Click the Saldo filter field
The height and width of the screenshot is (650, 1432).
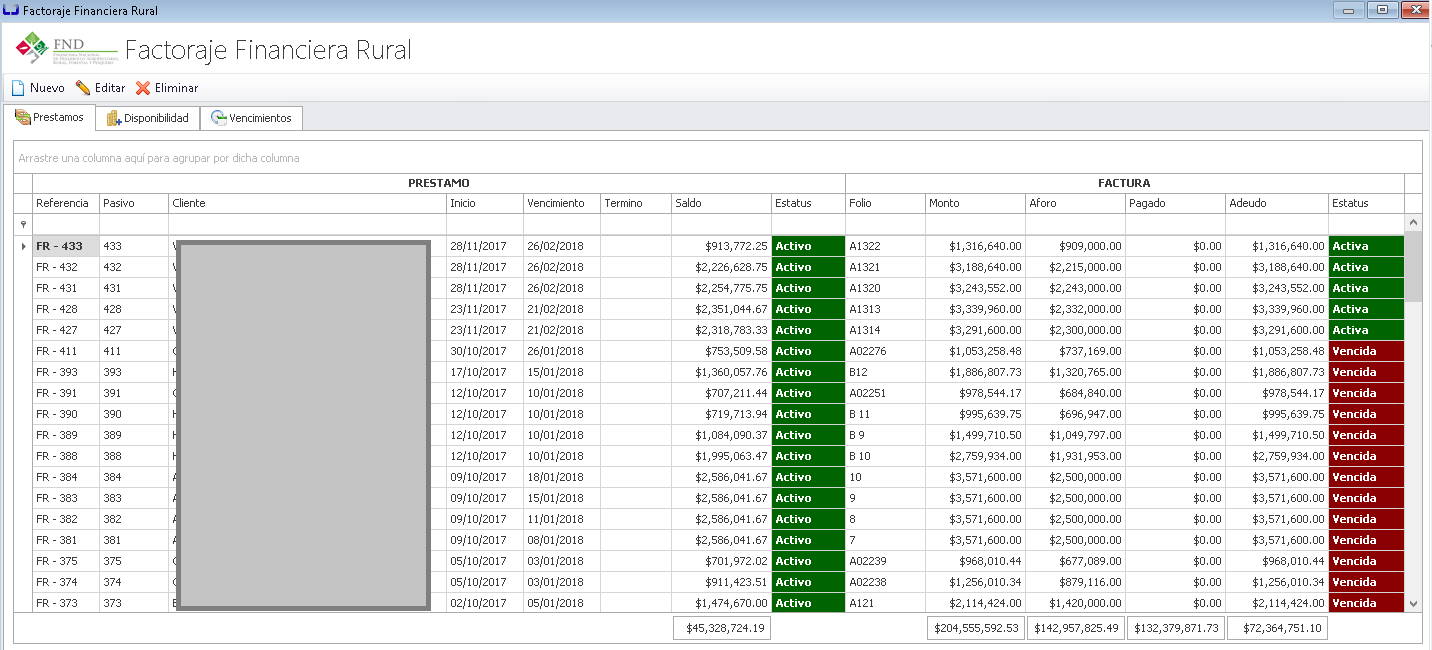click(721, 224)
